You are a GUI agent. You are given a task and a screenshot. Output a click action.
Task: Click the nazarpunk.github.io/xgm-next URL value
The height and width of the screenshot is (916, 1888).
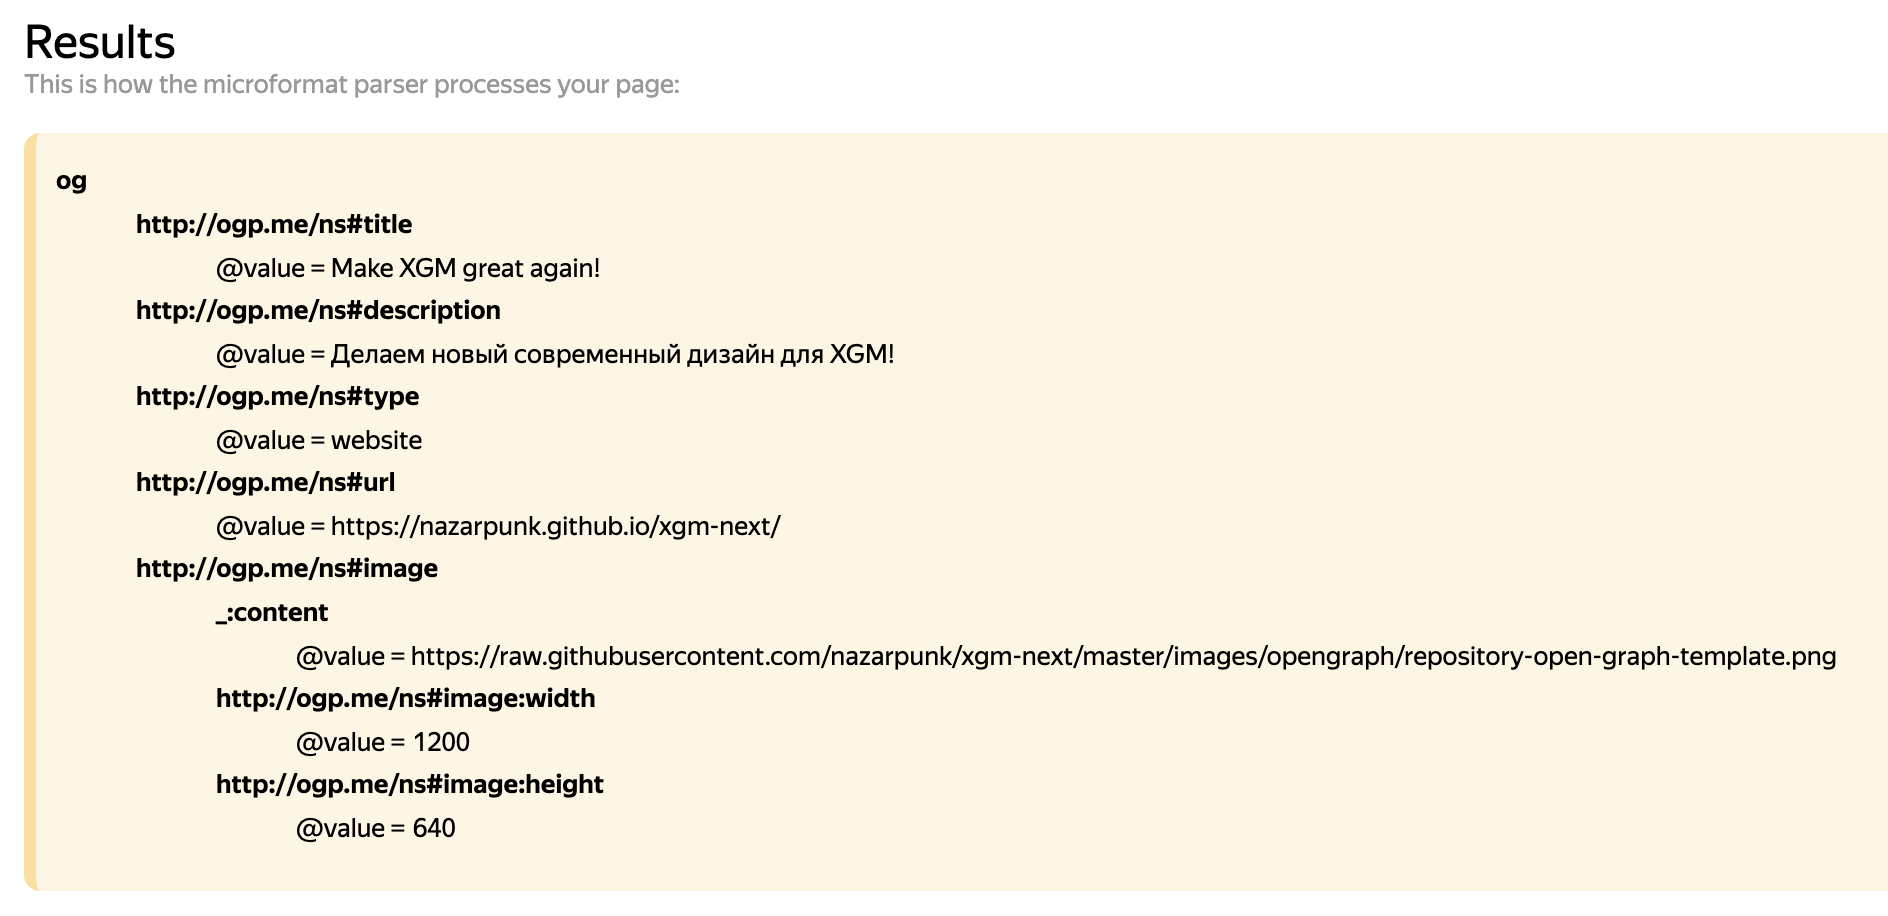[x=555, y=526]
